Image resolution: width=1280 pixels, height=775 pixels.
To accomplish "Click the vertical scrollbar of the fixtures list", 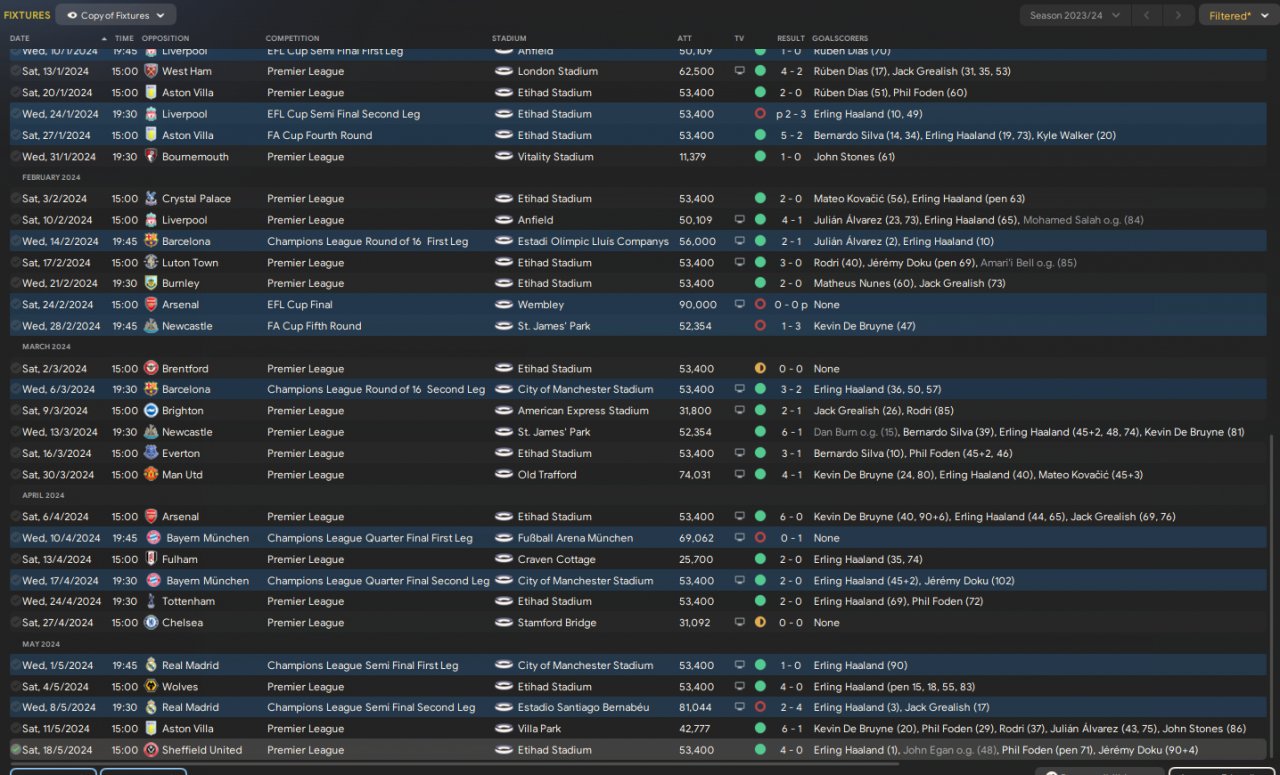I will 1273,595.
